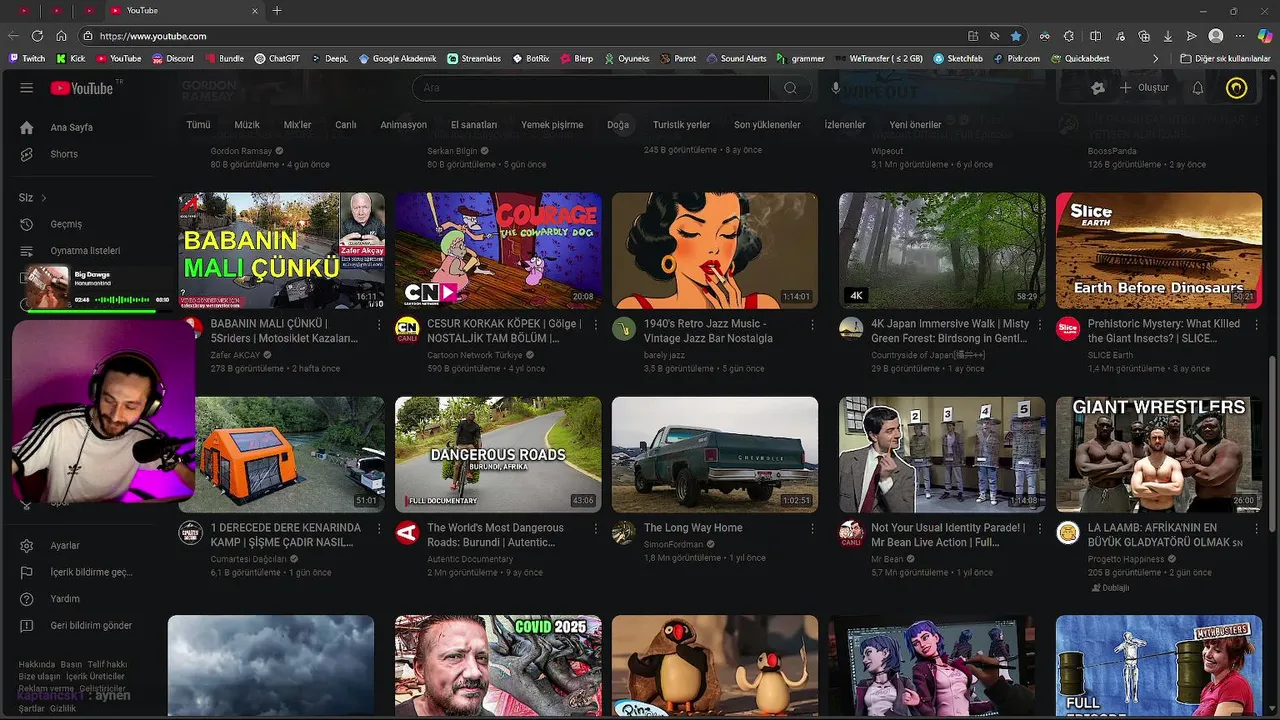Select the Yeni öneriler filter chip
The width and height of the screenshot is (1280, 720).
point(915,125)
